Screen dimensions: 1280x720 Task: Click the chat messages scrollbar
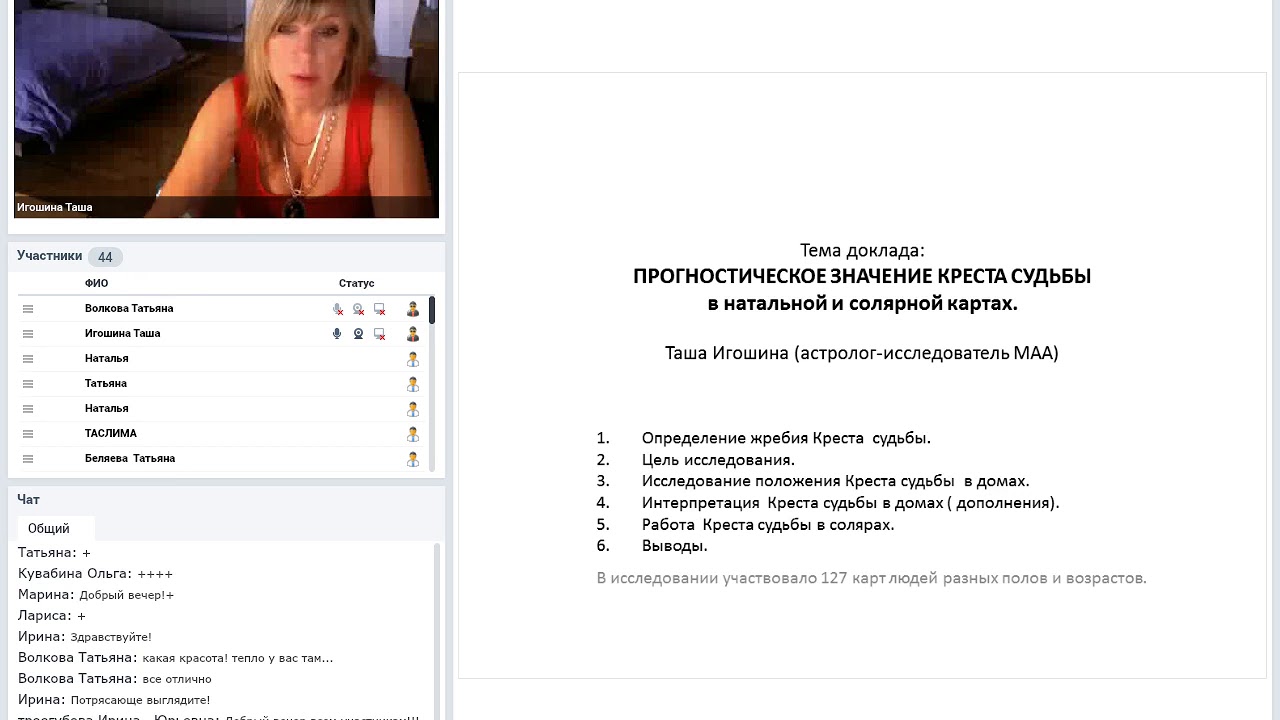[x=437, y=631]
